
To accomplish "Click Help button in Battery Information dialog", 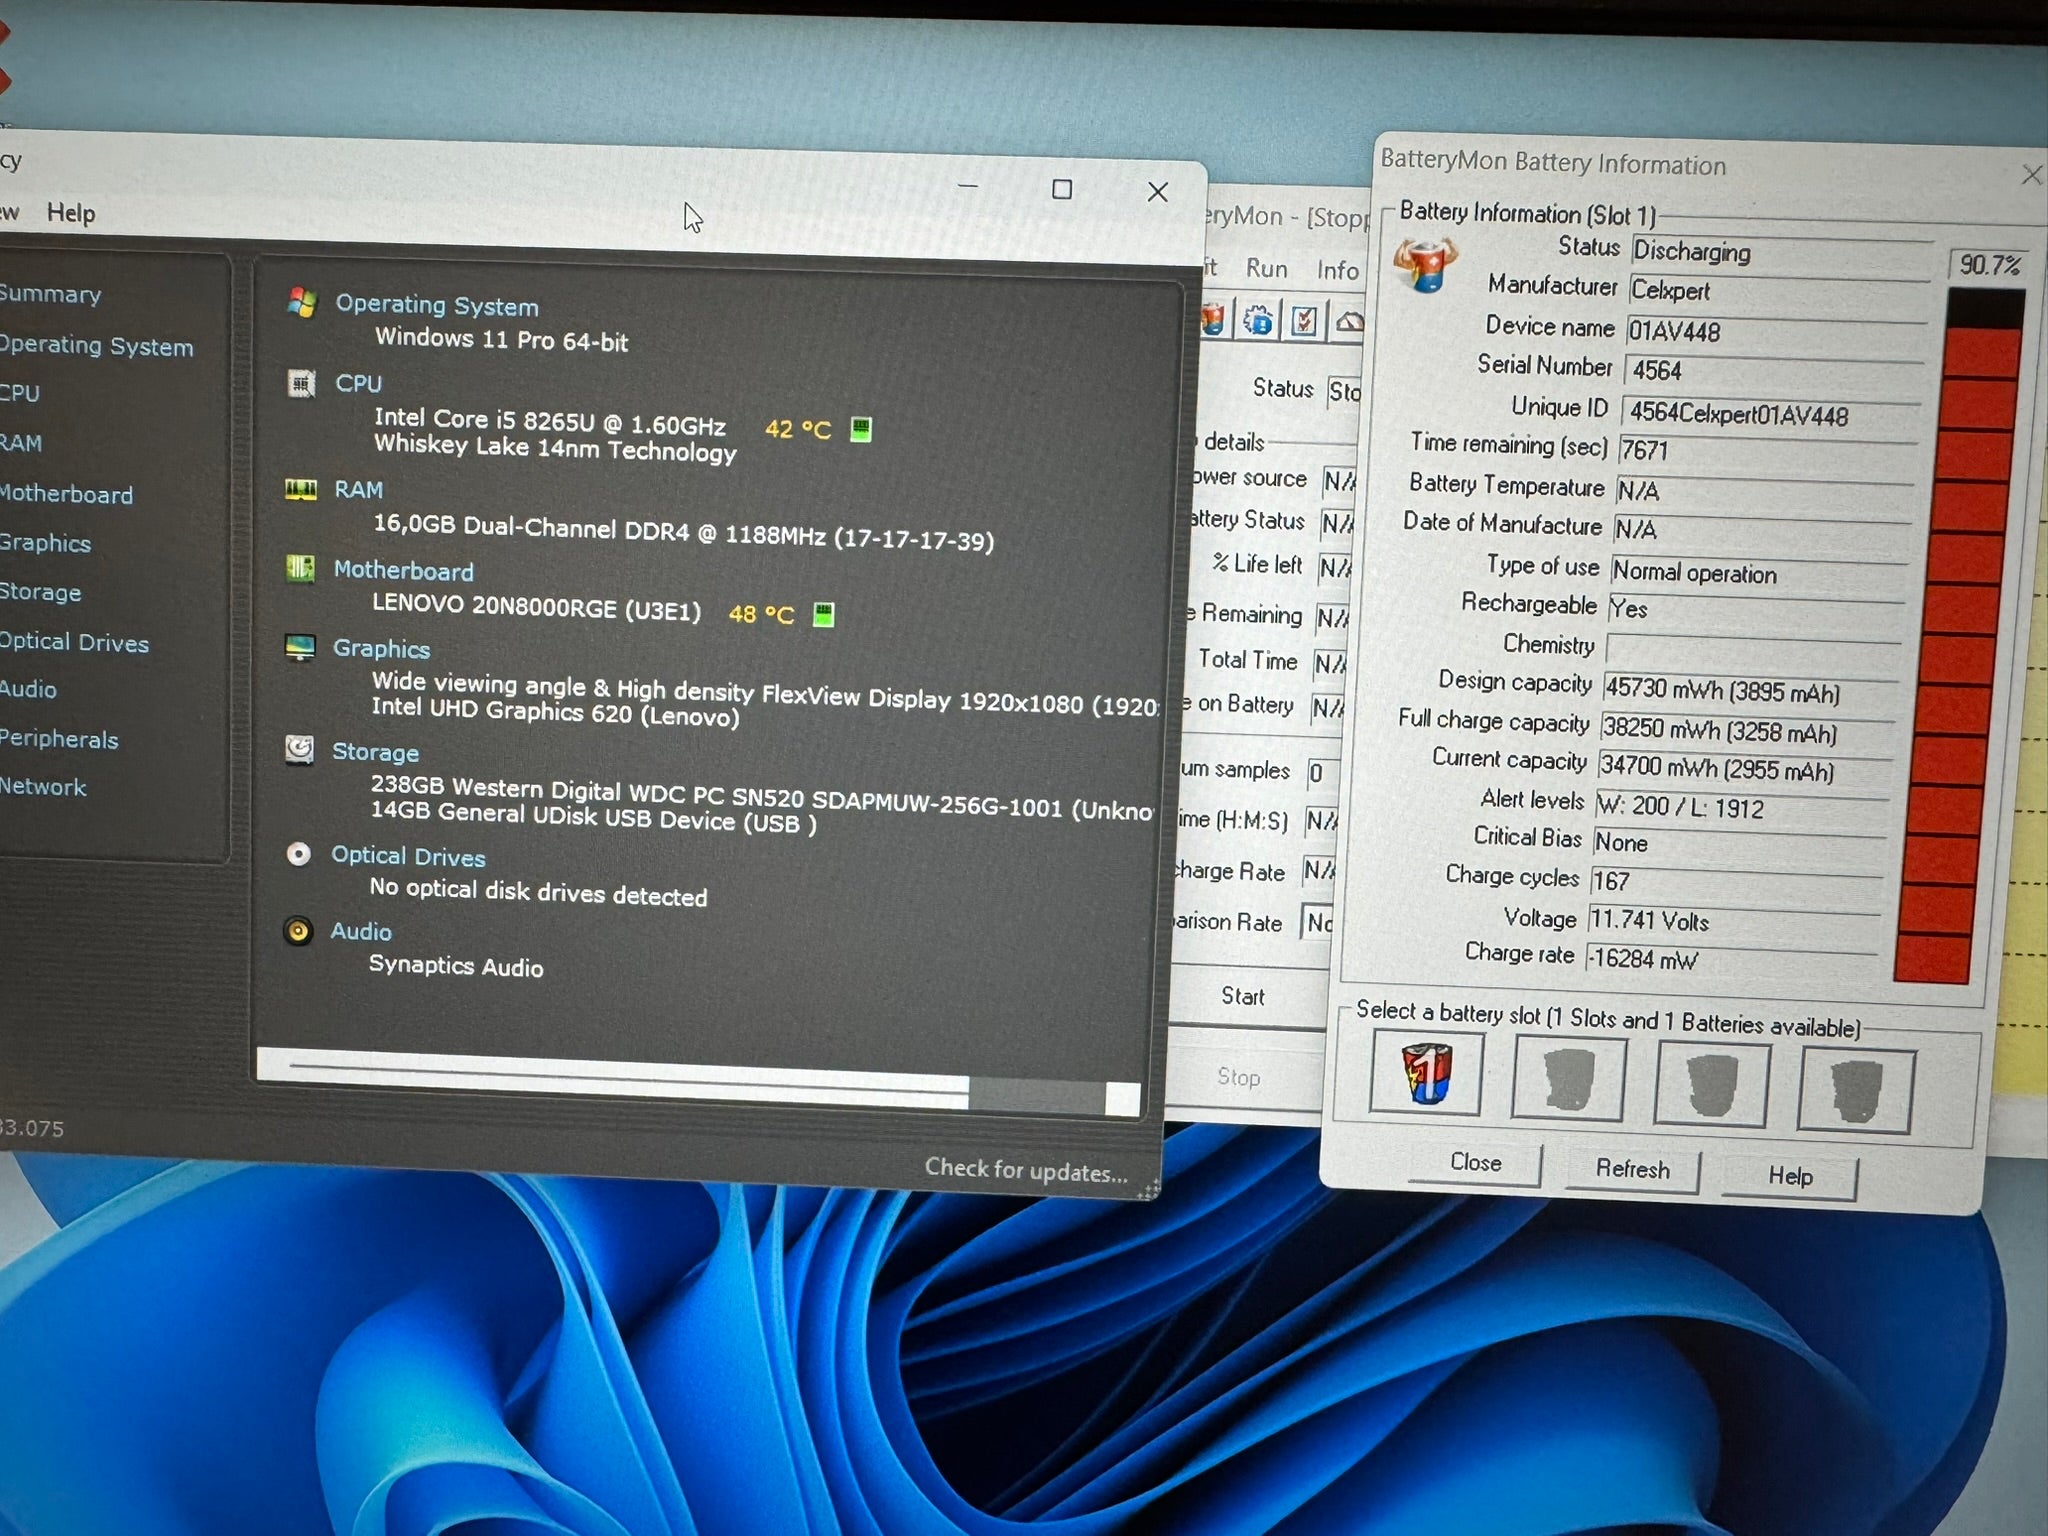I will 1789,1176.
